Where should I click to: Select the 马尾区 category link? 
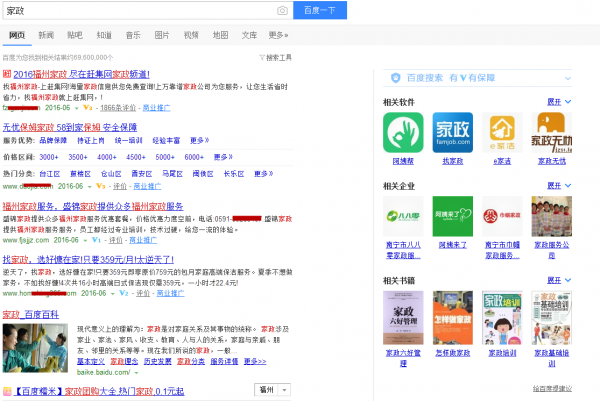click(172, 174)
